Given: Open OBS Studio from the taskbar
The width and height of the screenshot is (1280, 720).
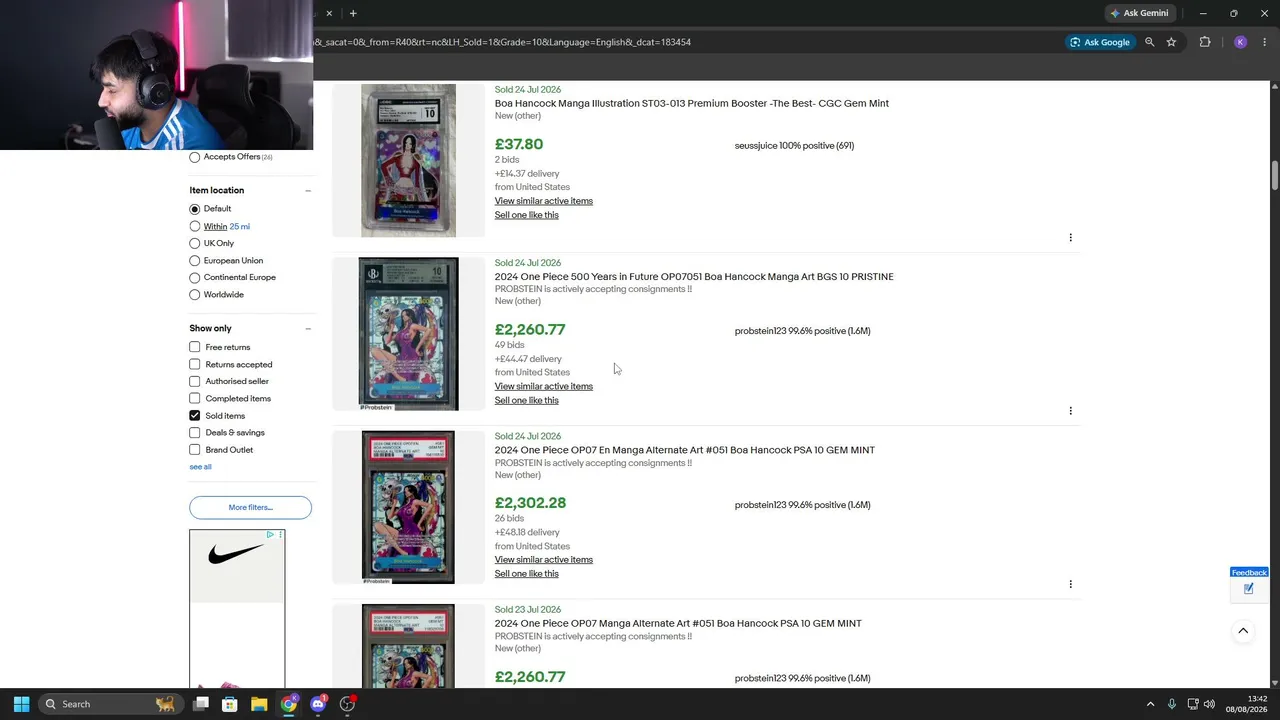Looking at the screenshot, I should coord(347,704).
